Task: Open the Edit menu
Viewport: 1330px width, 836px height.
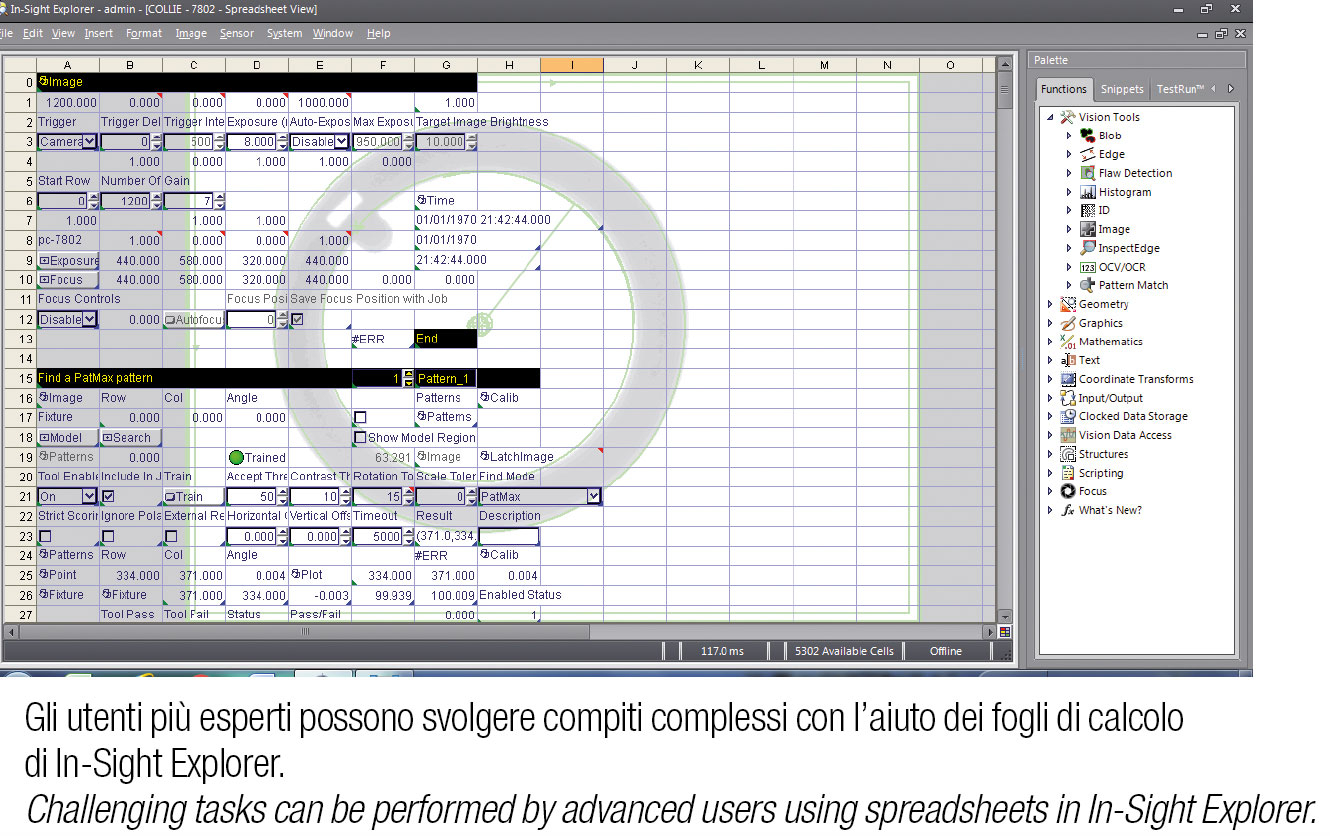Action: point(33,33)
